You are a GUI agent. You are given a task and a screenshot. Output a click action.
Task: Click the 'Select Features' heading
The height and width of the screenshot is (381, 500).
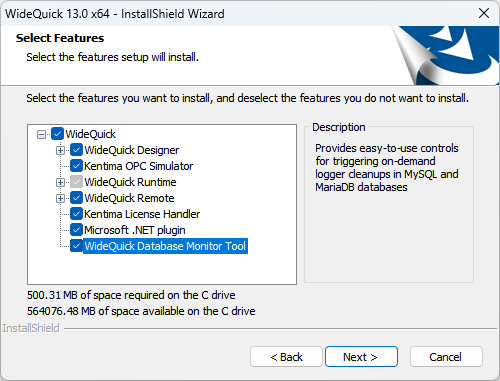(x=60, y=38)
